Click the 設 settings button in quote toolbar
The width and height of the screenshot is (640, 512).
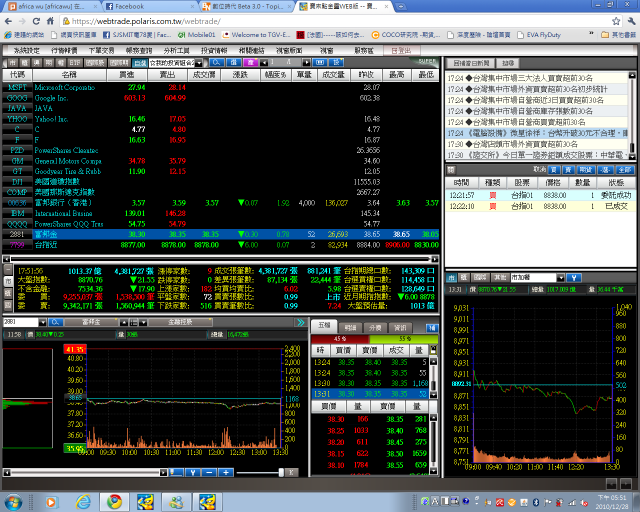coord(336,62)
